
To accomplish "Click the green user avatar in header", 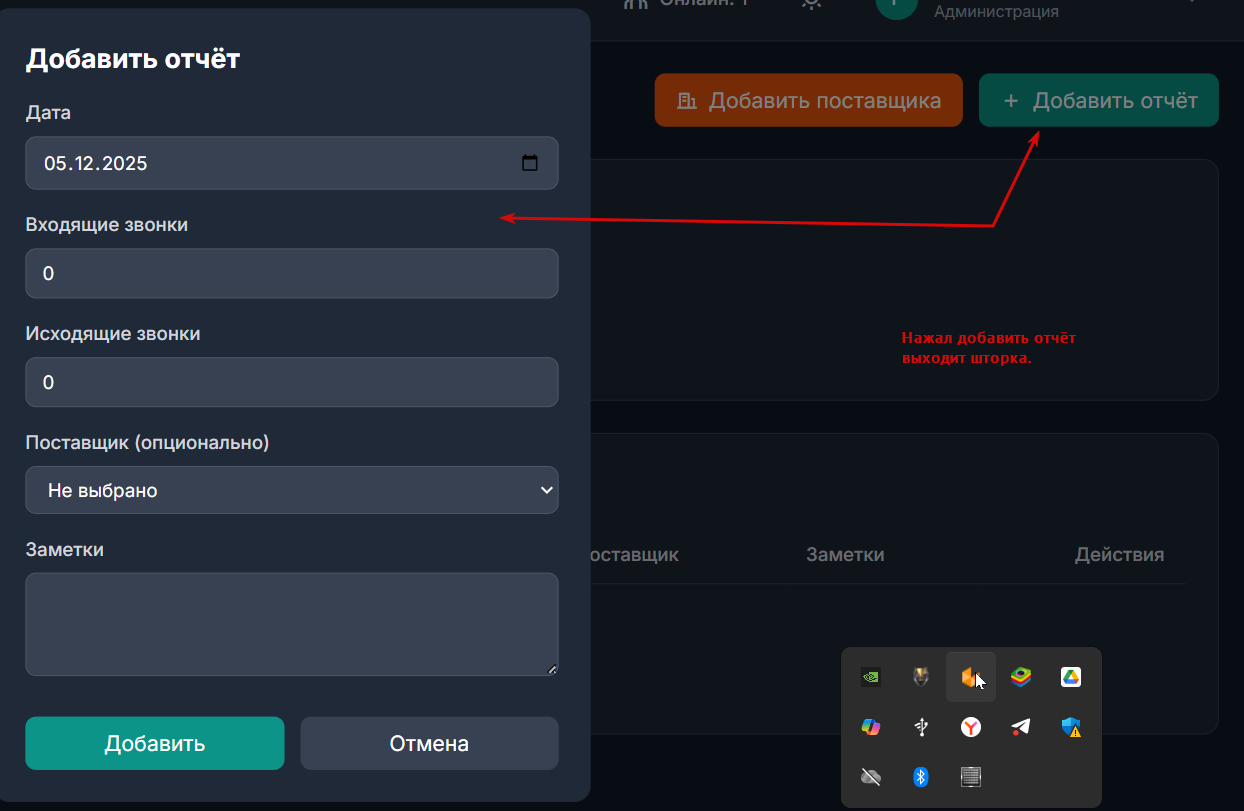I will pos(897,5).
